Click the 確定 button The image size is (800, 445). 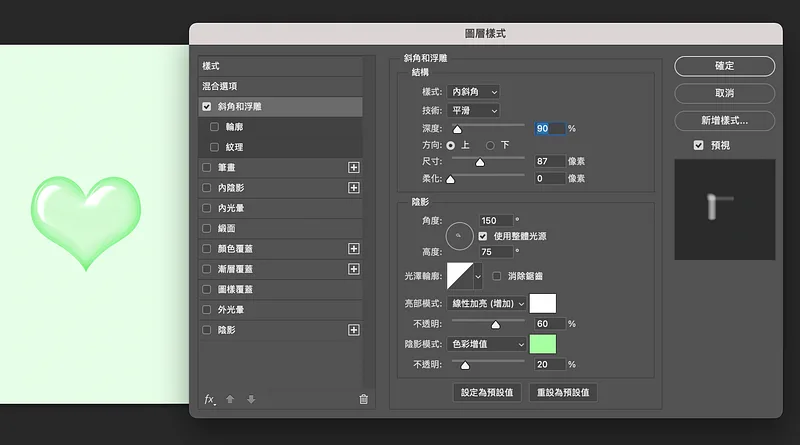point(724,66)
